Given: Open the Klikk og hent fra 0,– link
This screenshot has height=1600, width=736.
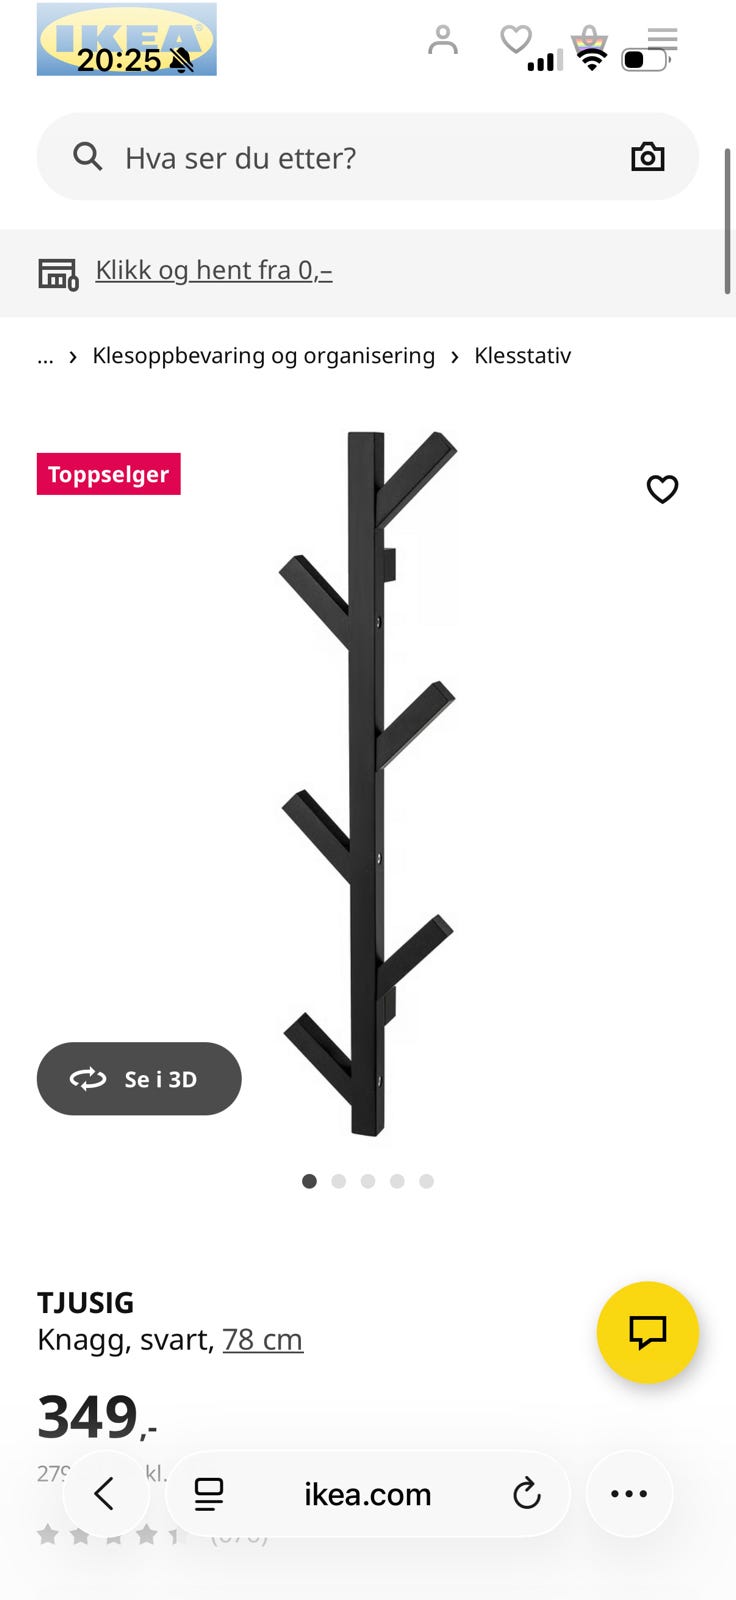Looking at the screenshot, I should click(214, 270).
